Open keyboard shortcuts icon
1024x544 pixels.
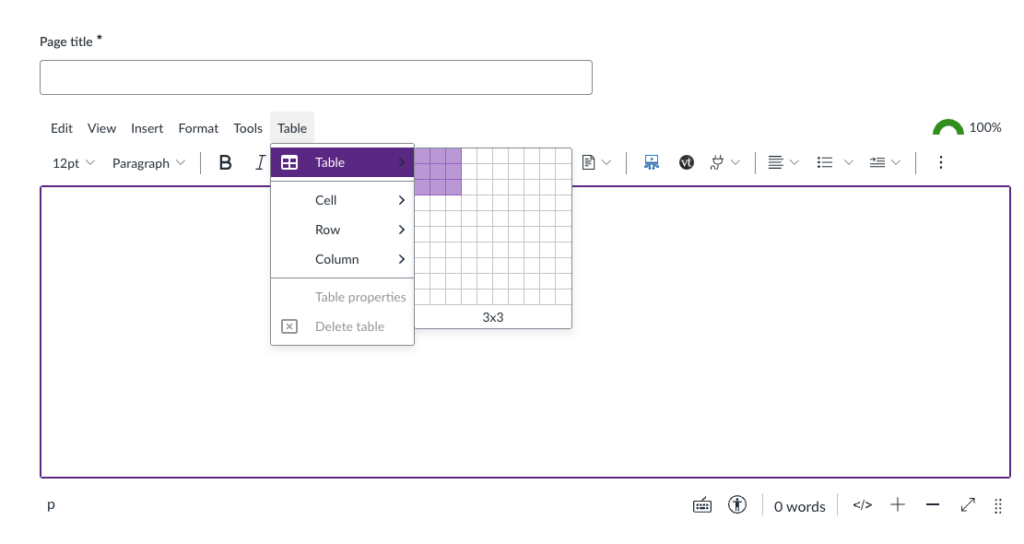click(x=702, y=505)
